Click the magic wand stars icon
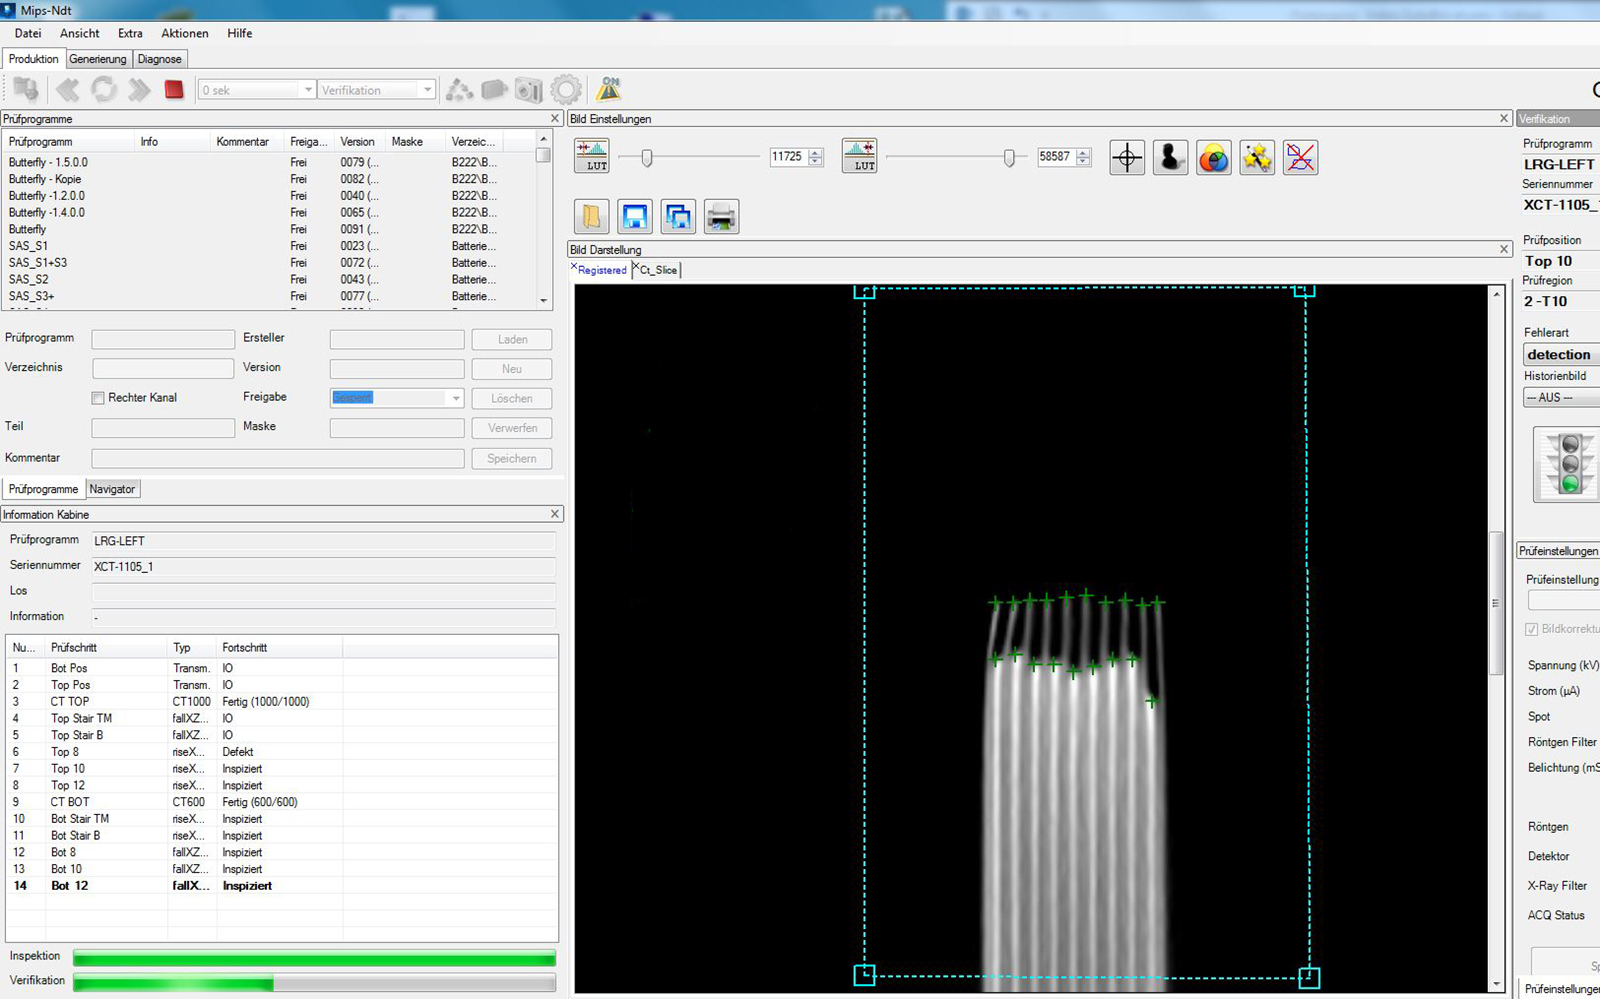Image resolution: width=1600 pixels, height=999 pixels. (x=1257, y=158)
